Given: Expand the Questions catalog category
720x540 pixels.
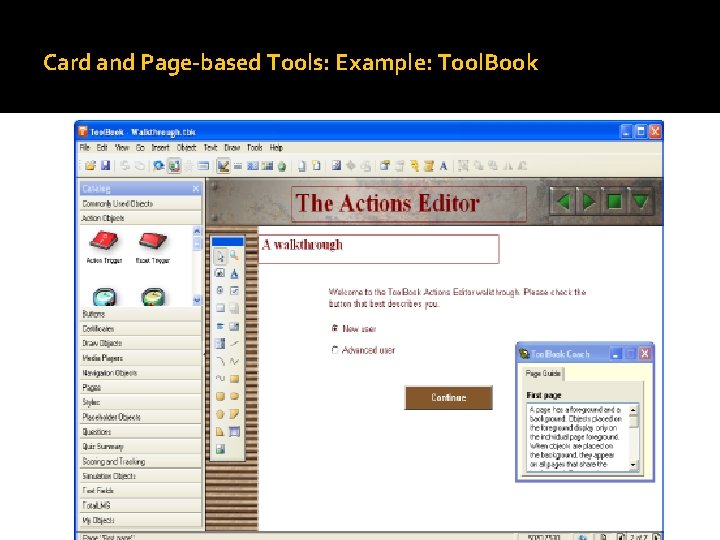Looking at the screenshot, I should point(141,432).
